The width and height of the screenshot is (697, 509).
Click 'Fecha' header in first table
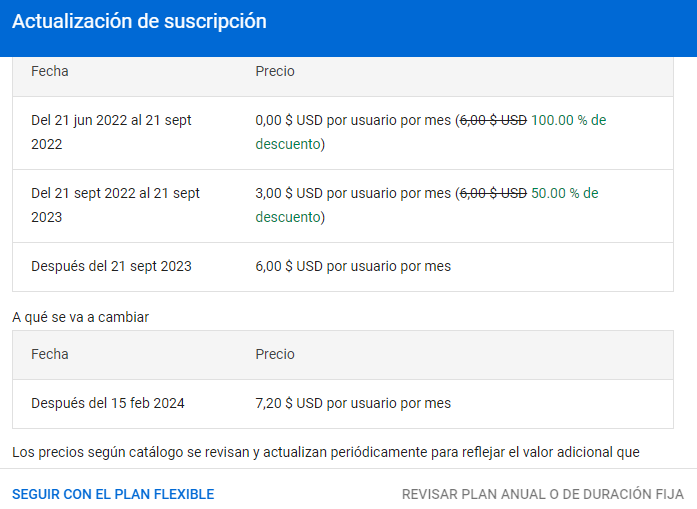(x=50, y=71)
